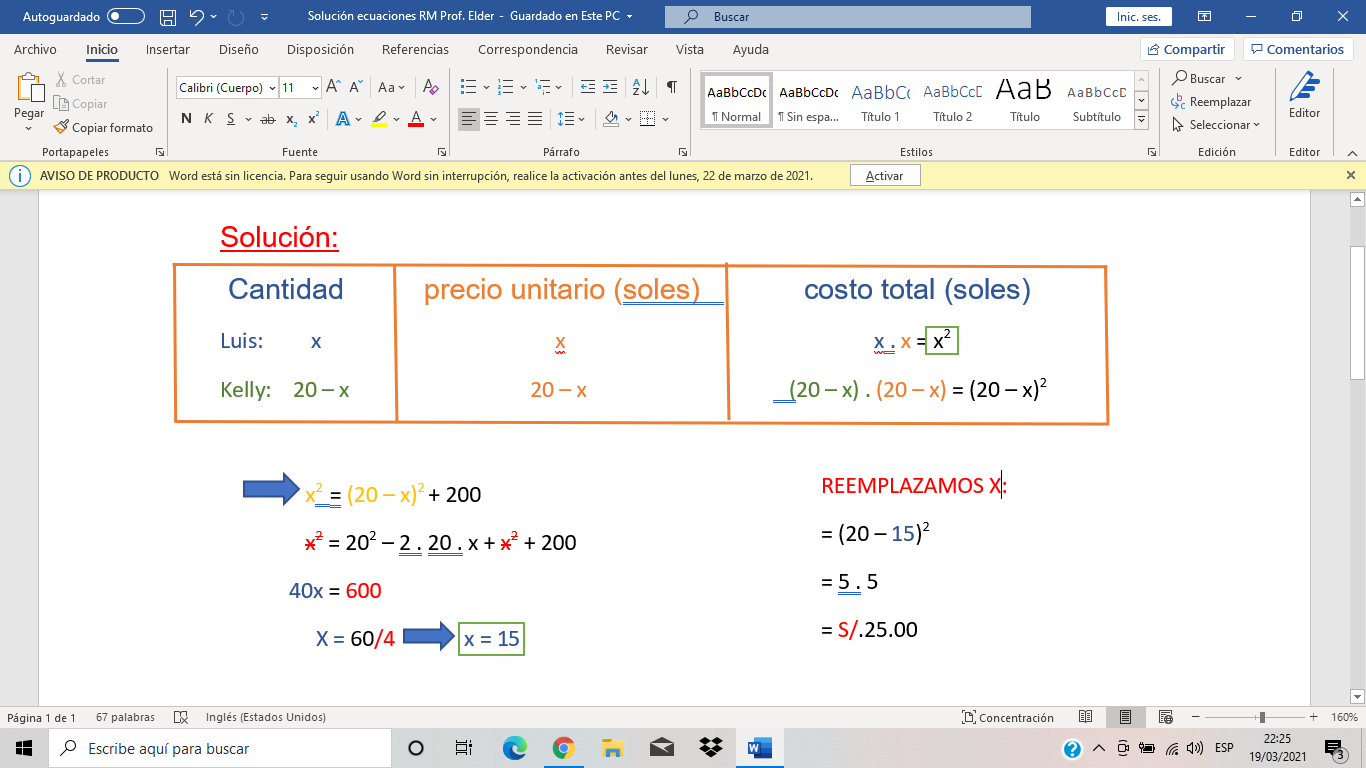This screenshot has height=768, width=1366.
Task: Toggle left text alignment
Action: [469, 119]
